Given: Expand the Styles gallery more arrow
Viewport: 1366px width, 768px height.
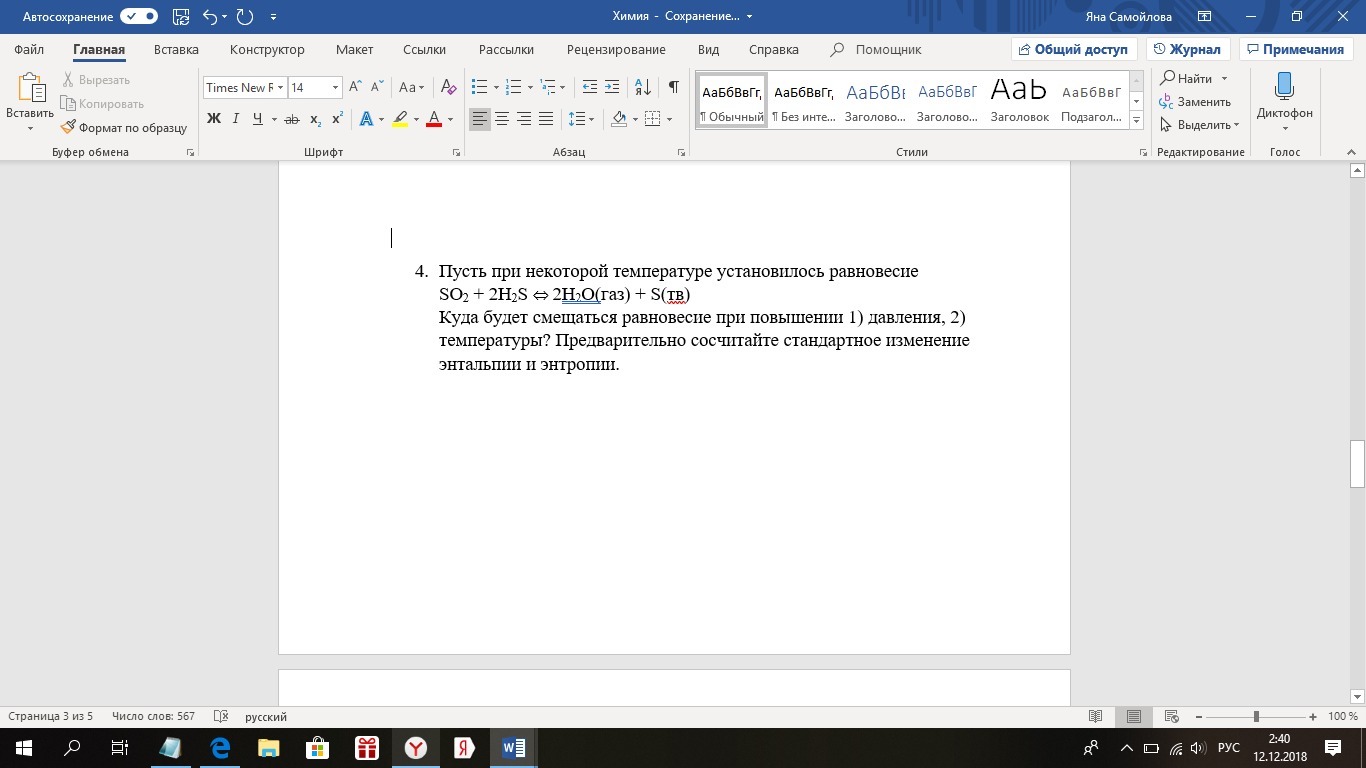Looking at the screenshot, I should click(x=1136, y=120).
